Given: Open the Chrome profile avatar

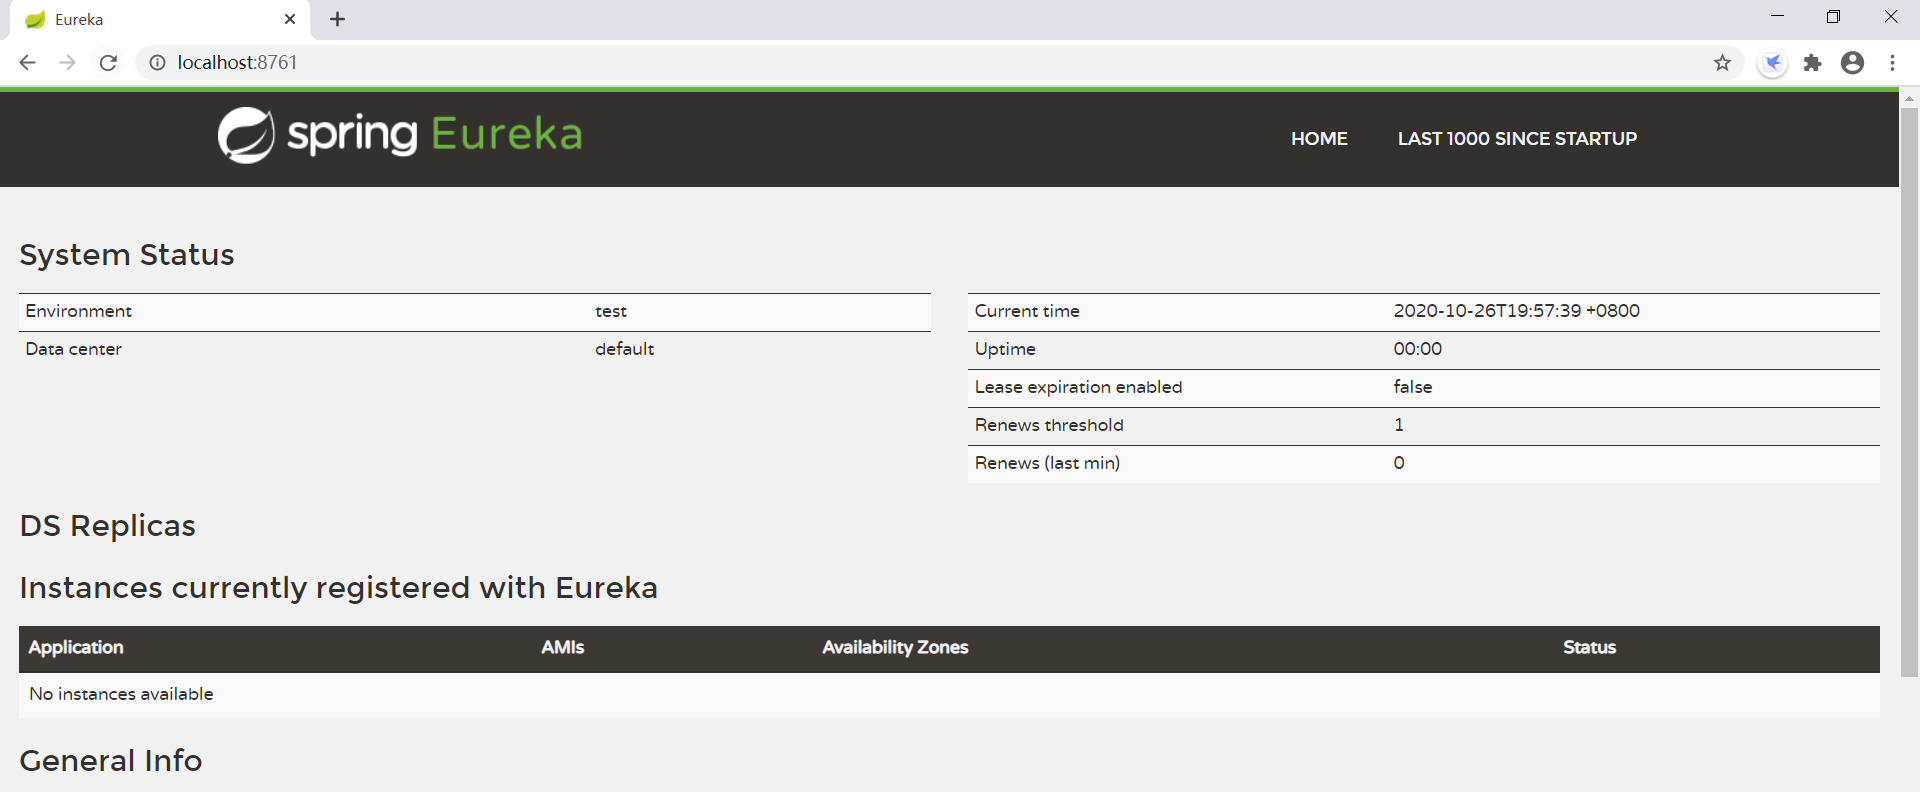Looking at the screenshot, I should pyautogui.click(x=1852, y=63).
